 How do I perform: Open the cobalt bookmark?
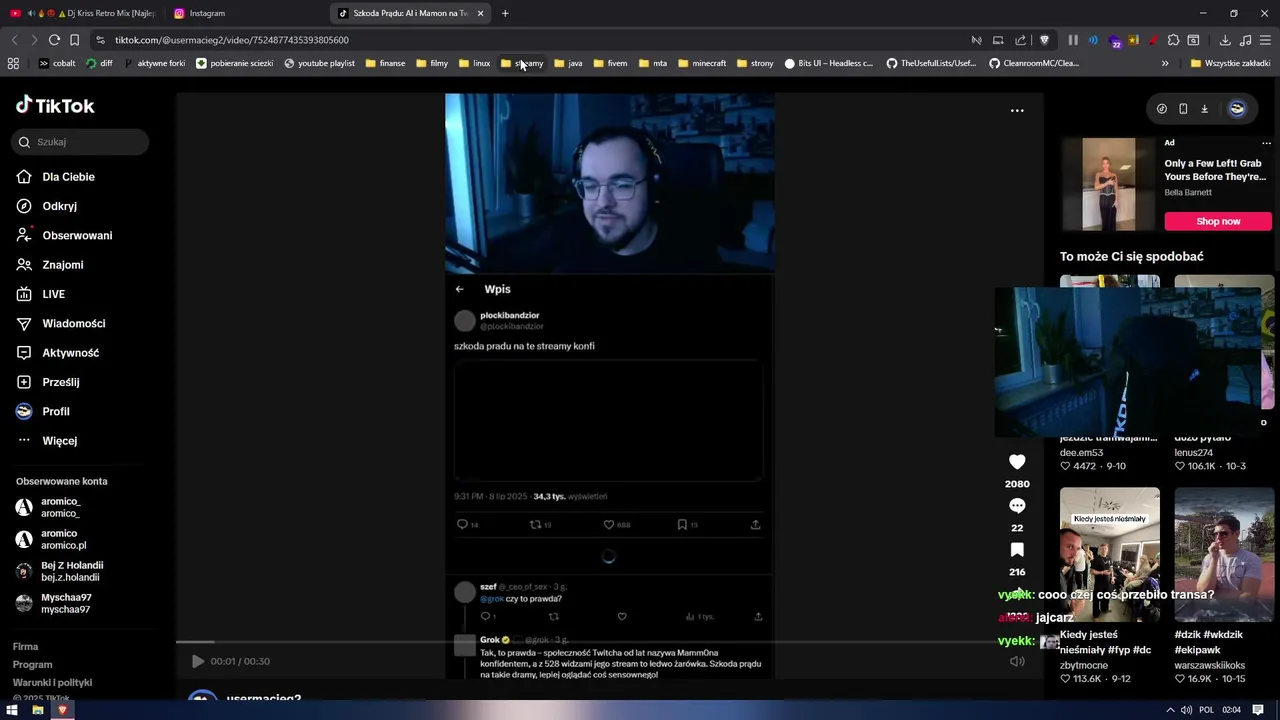click(x=57, y=63)
